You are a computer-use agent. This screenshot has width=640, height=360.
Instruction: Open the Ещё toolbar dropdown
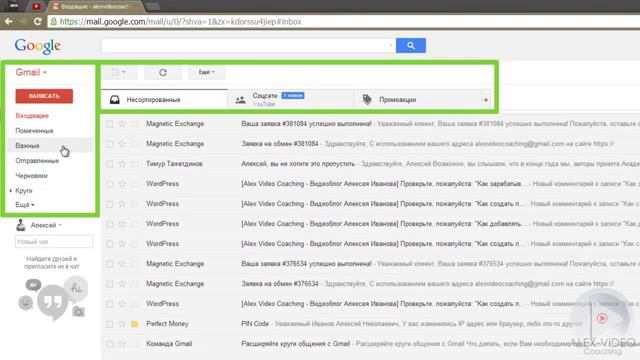coord(207,72)
